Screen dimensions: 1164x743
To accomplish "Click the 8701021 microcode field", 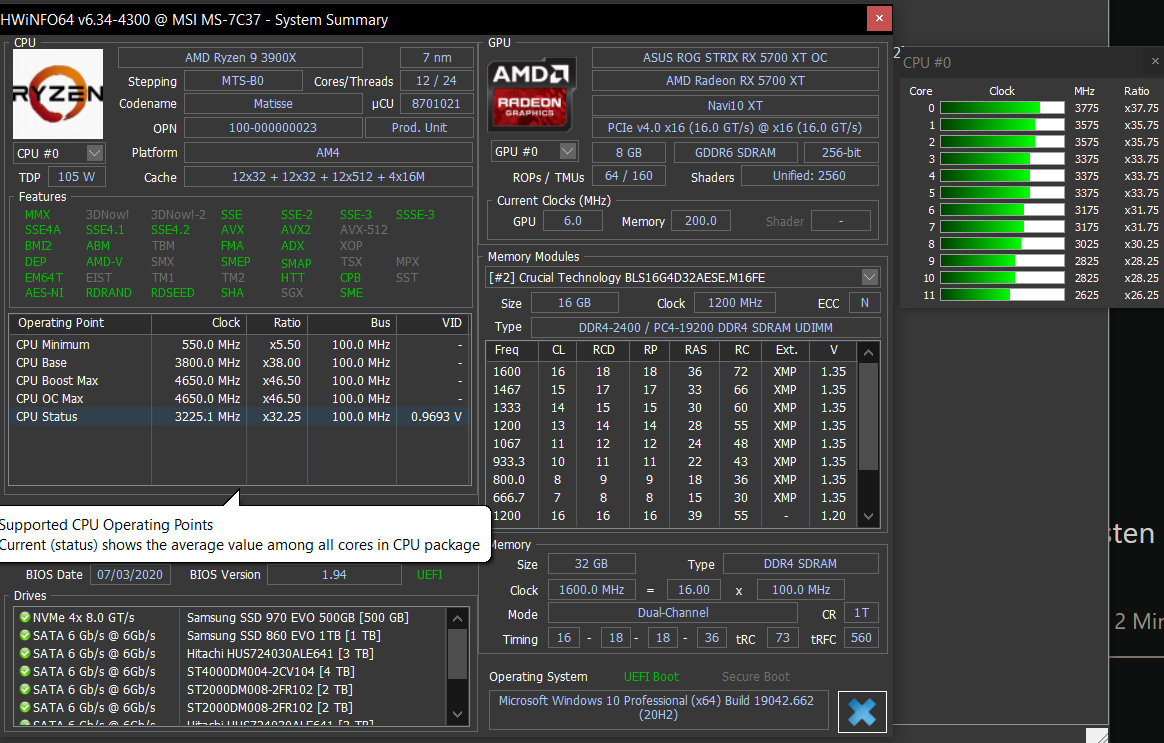I will (436, 103).
